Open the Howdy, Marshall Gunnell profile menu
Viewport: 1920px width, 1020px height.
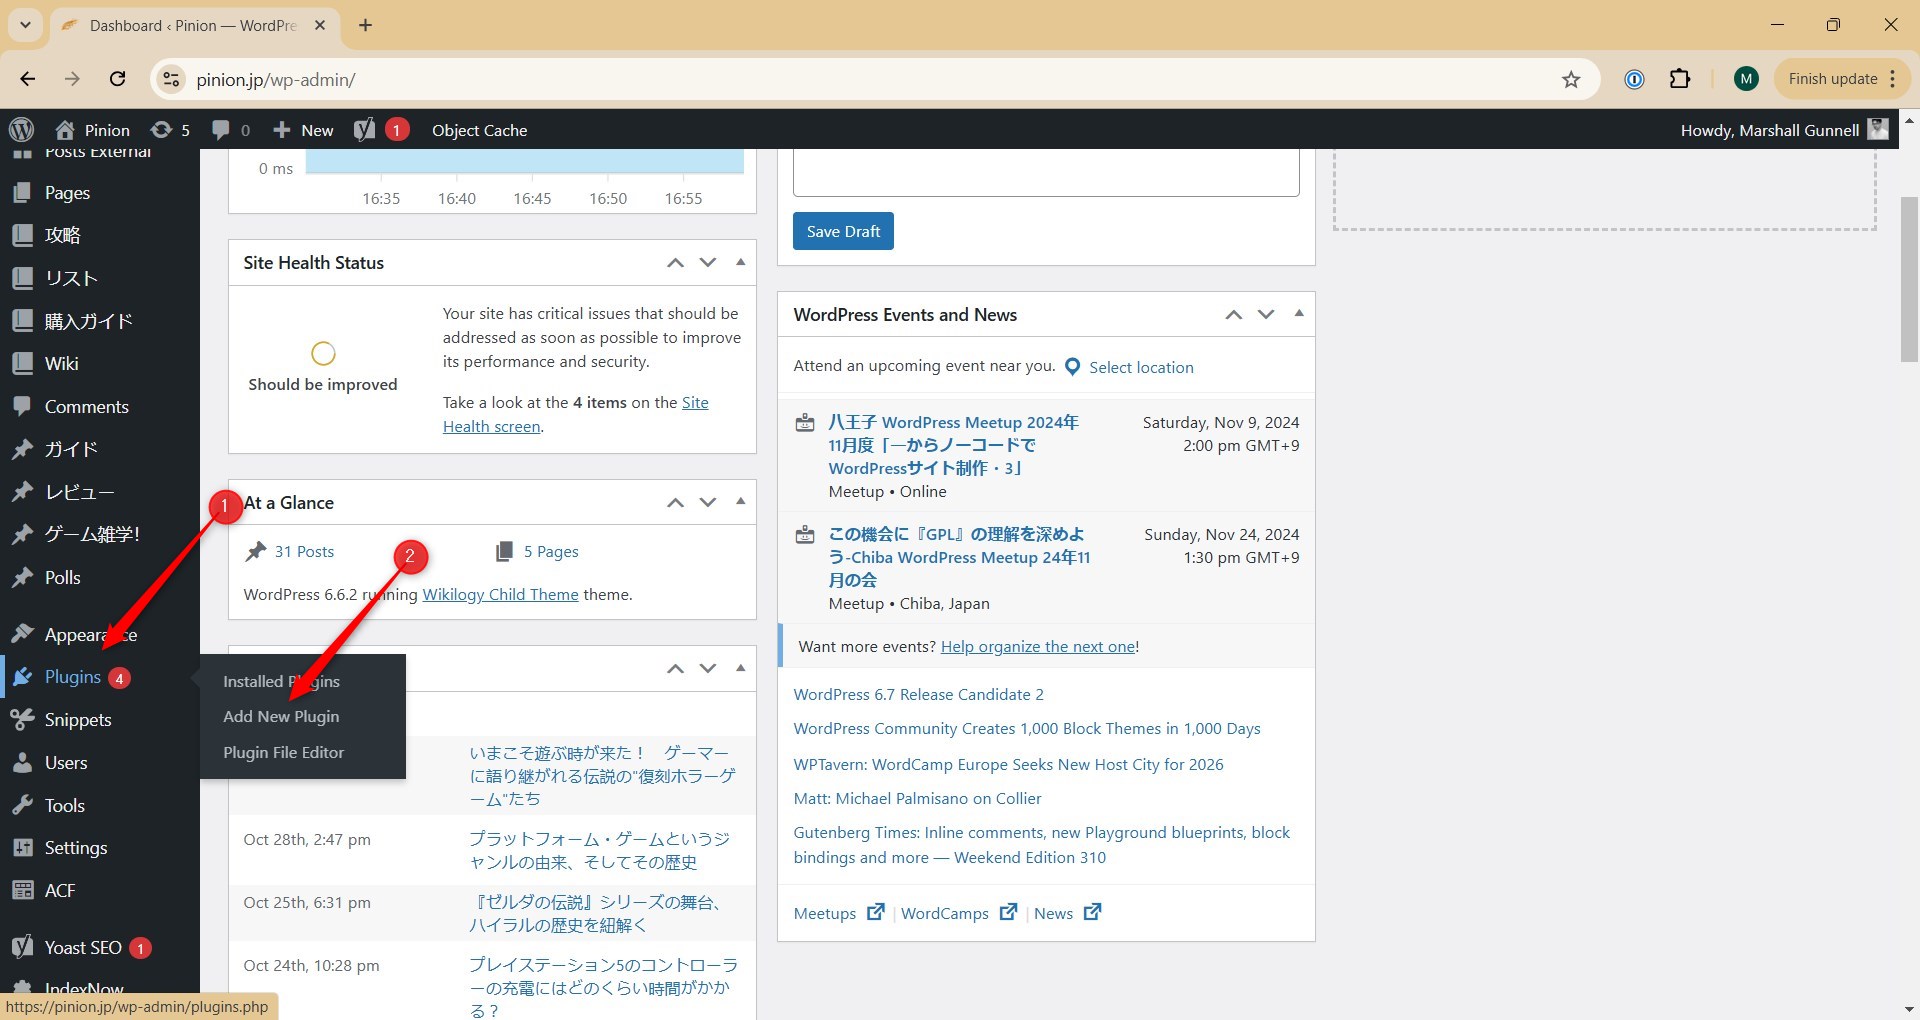click(x=1783, y=130)
